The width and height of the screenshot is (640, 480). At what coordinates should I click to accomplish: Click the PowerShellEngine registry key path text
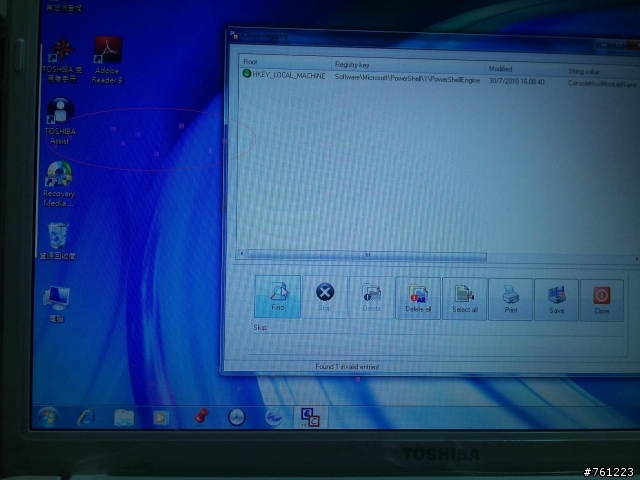pyautogui.click(x=407, y=79)
